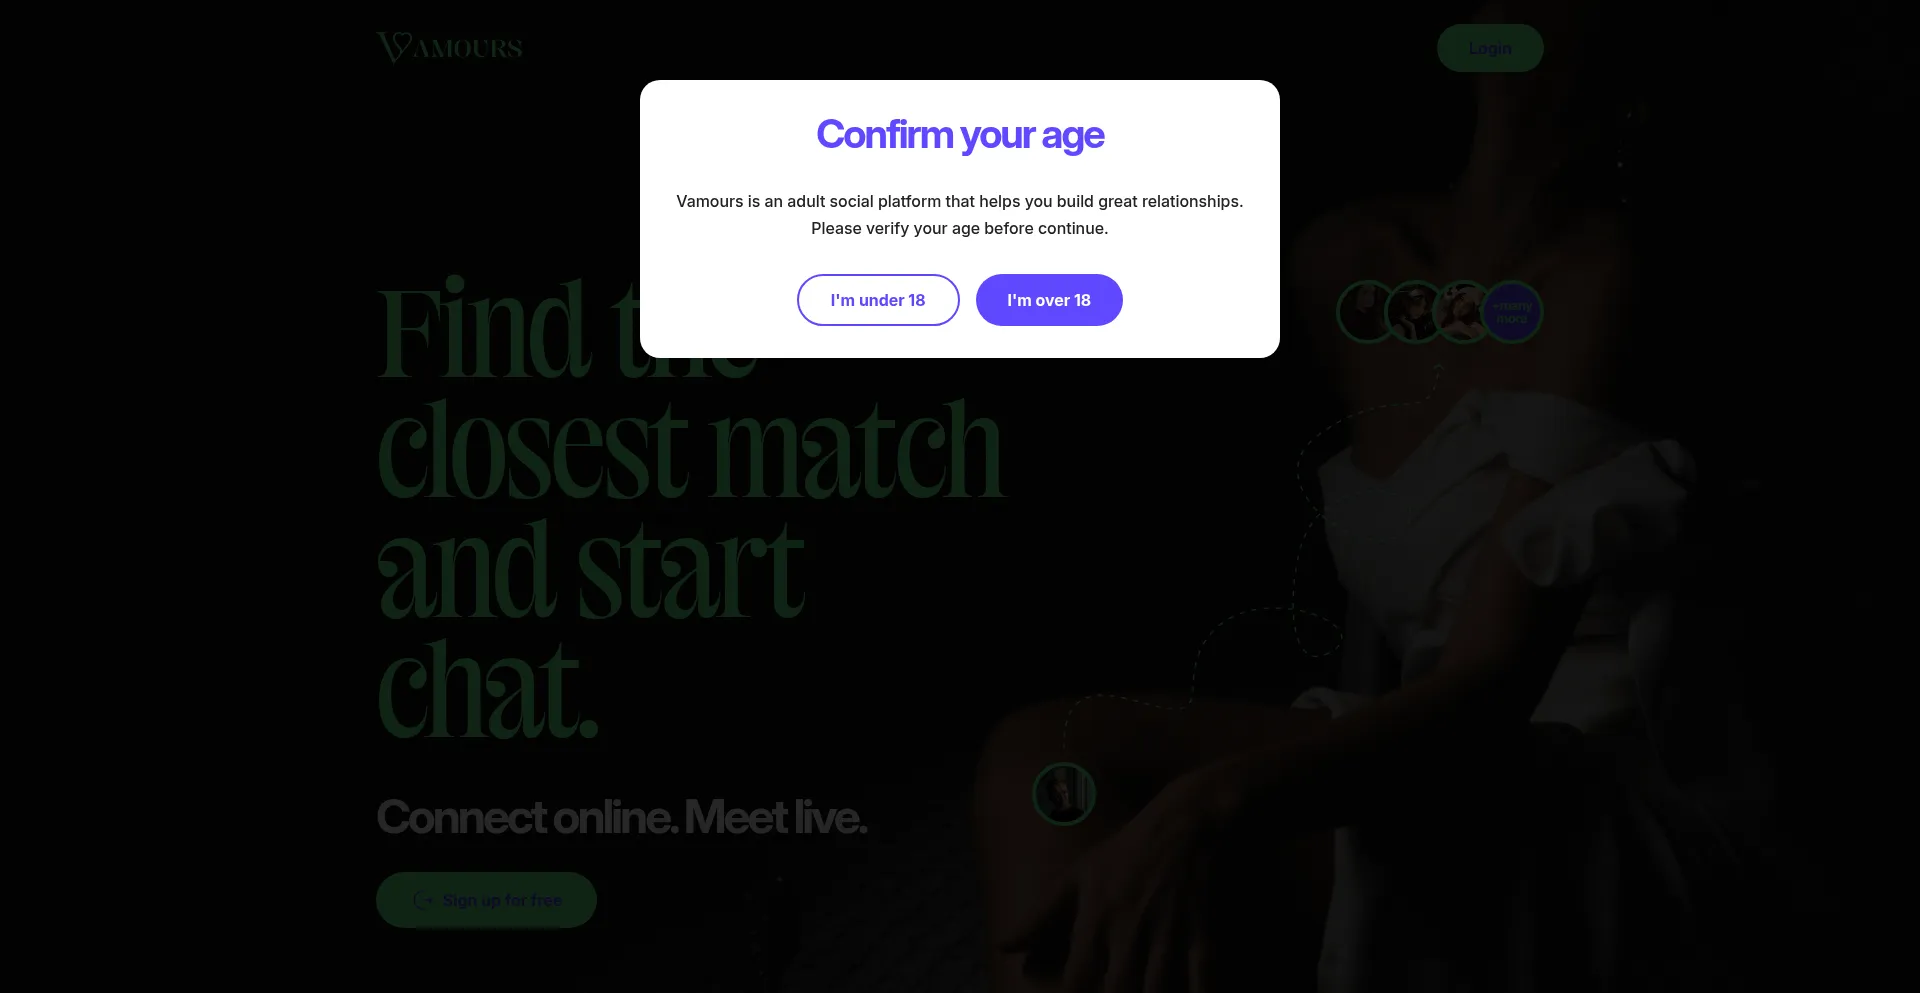This screenshot has height=993, width=1920.
Task: Select the first profile avatar in the row
Action: [x=1367, y=312]
